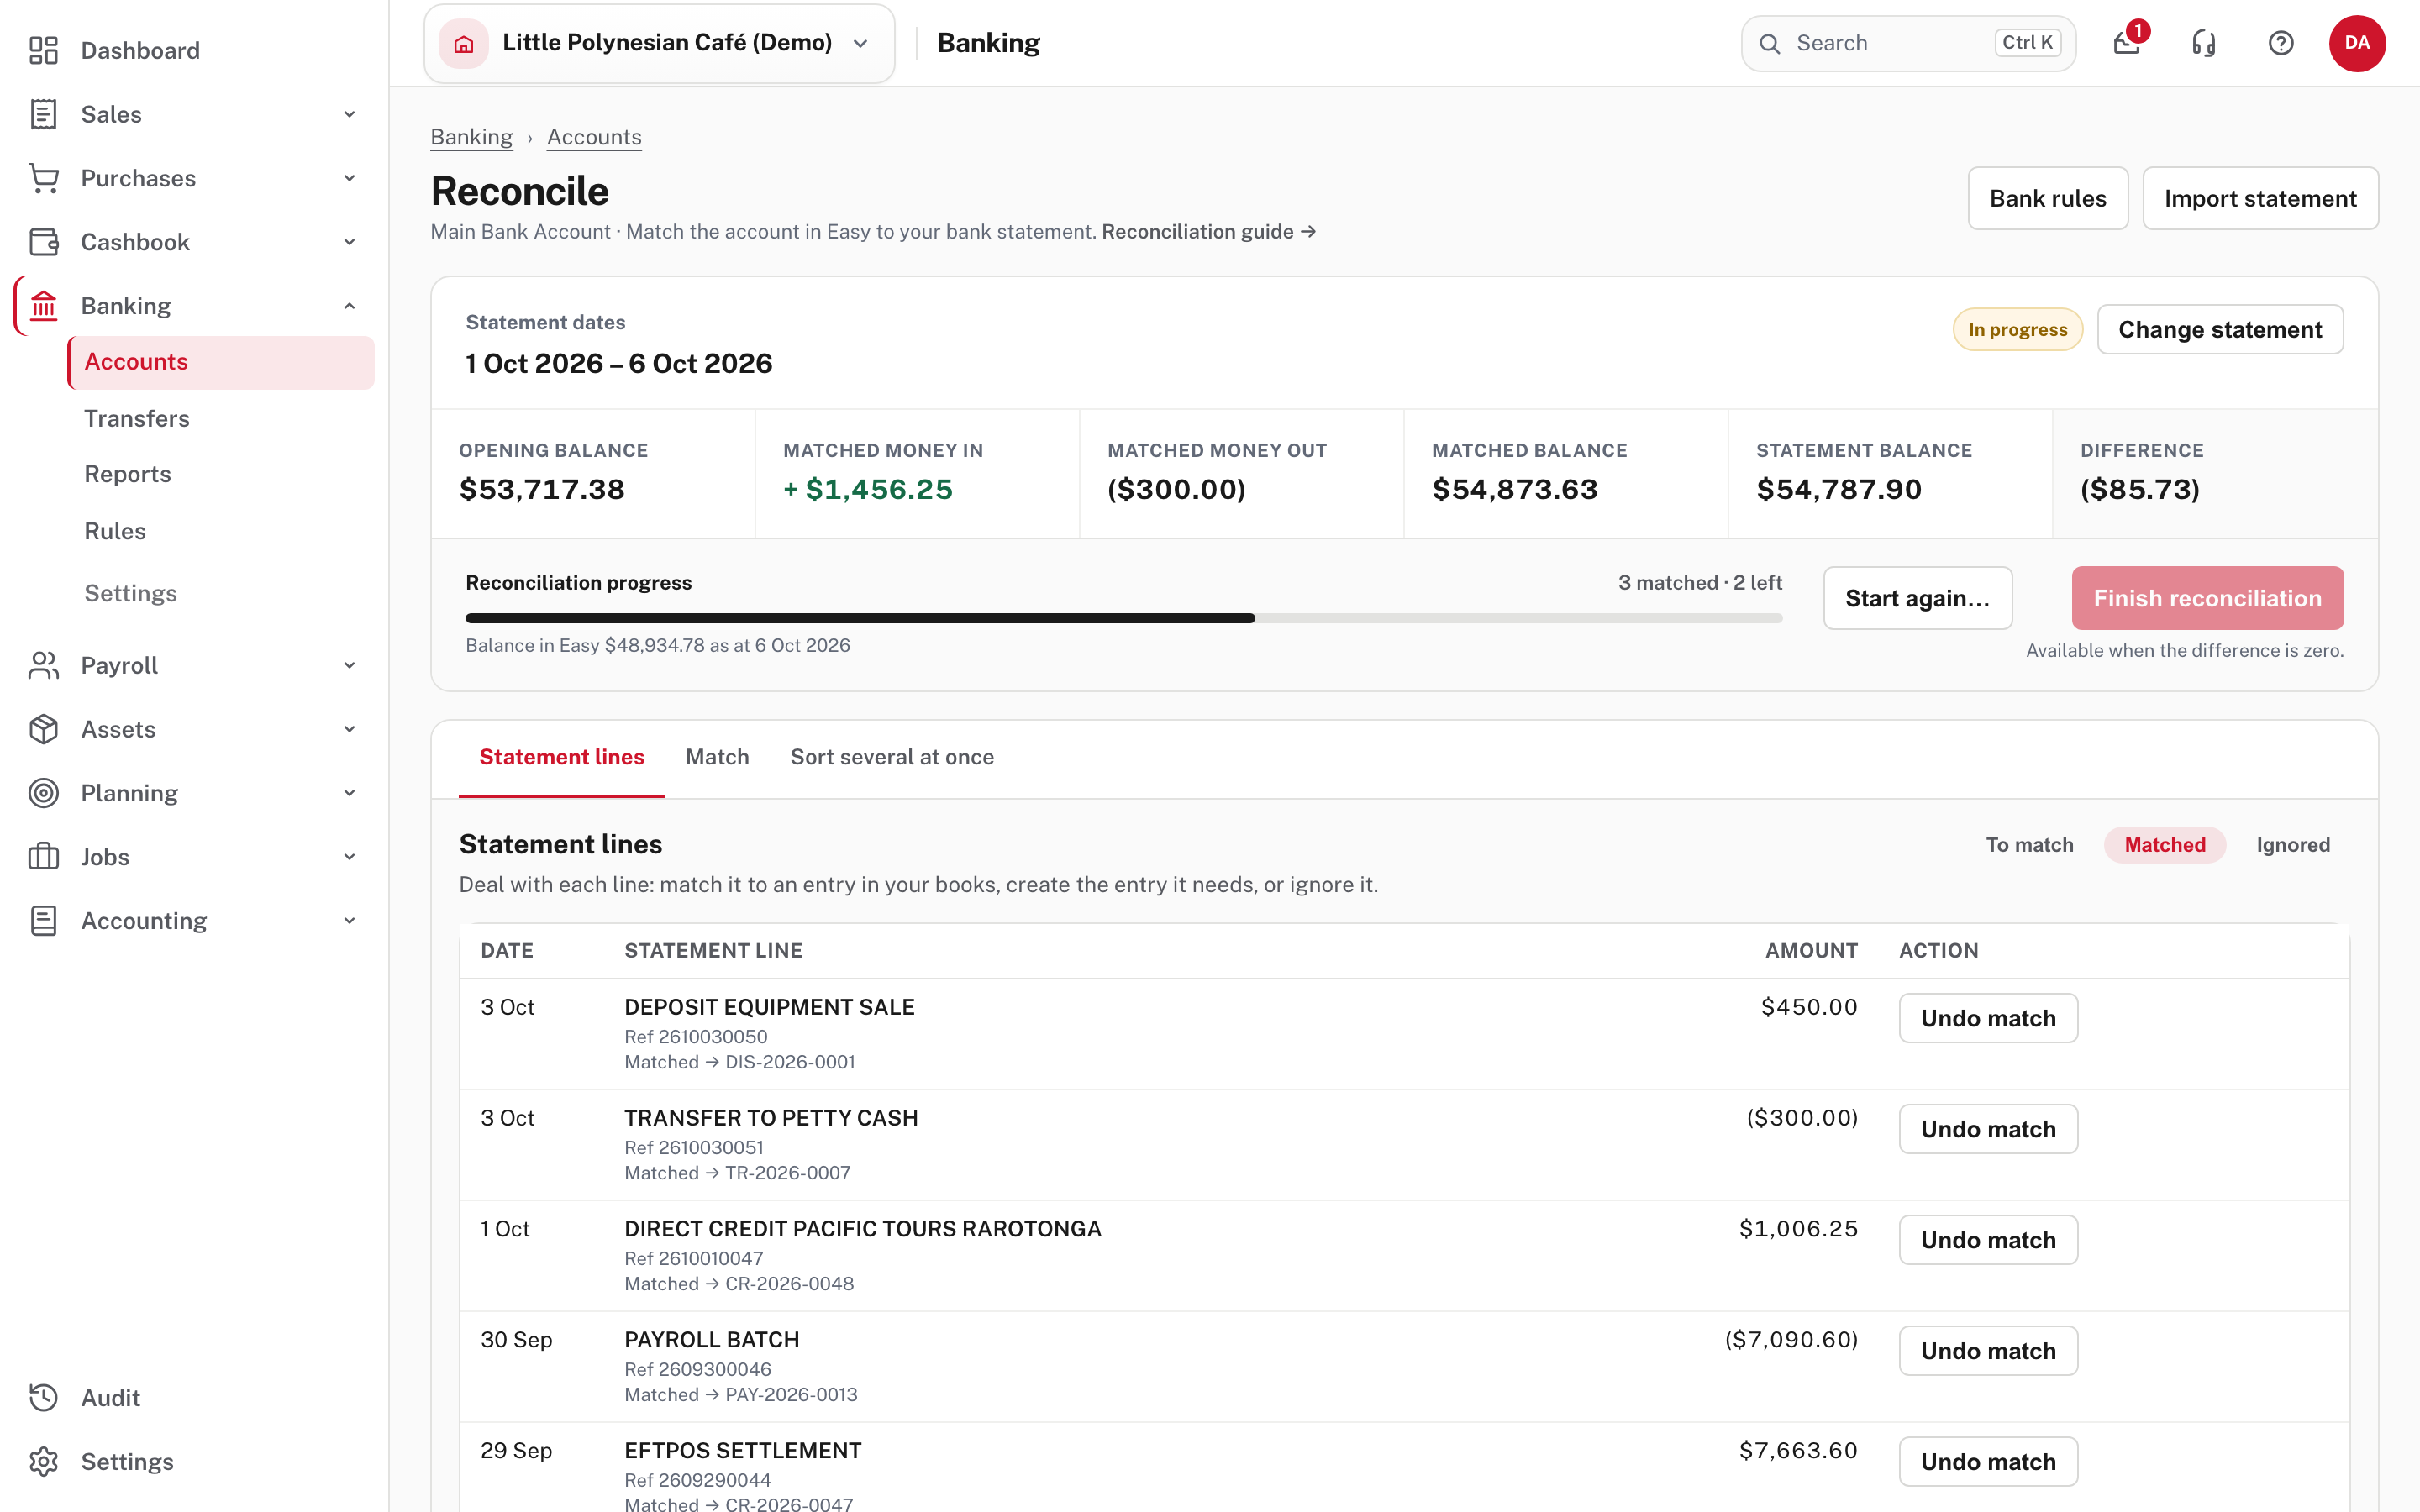Collapse the Banking menu chevron
Screen dimensions: 2420x1512
[x=350, y=306]
